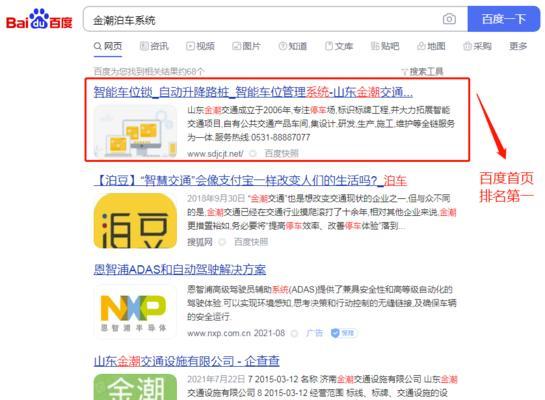The image size is (545, 400).
Task: Click the 图片 picture icon
Action: click(236, 46)
